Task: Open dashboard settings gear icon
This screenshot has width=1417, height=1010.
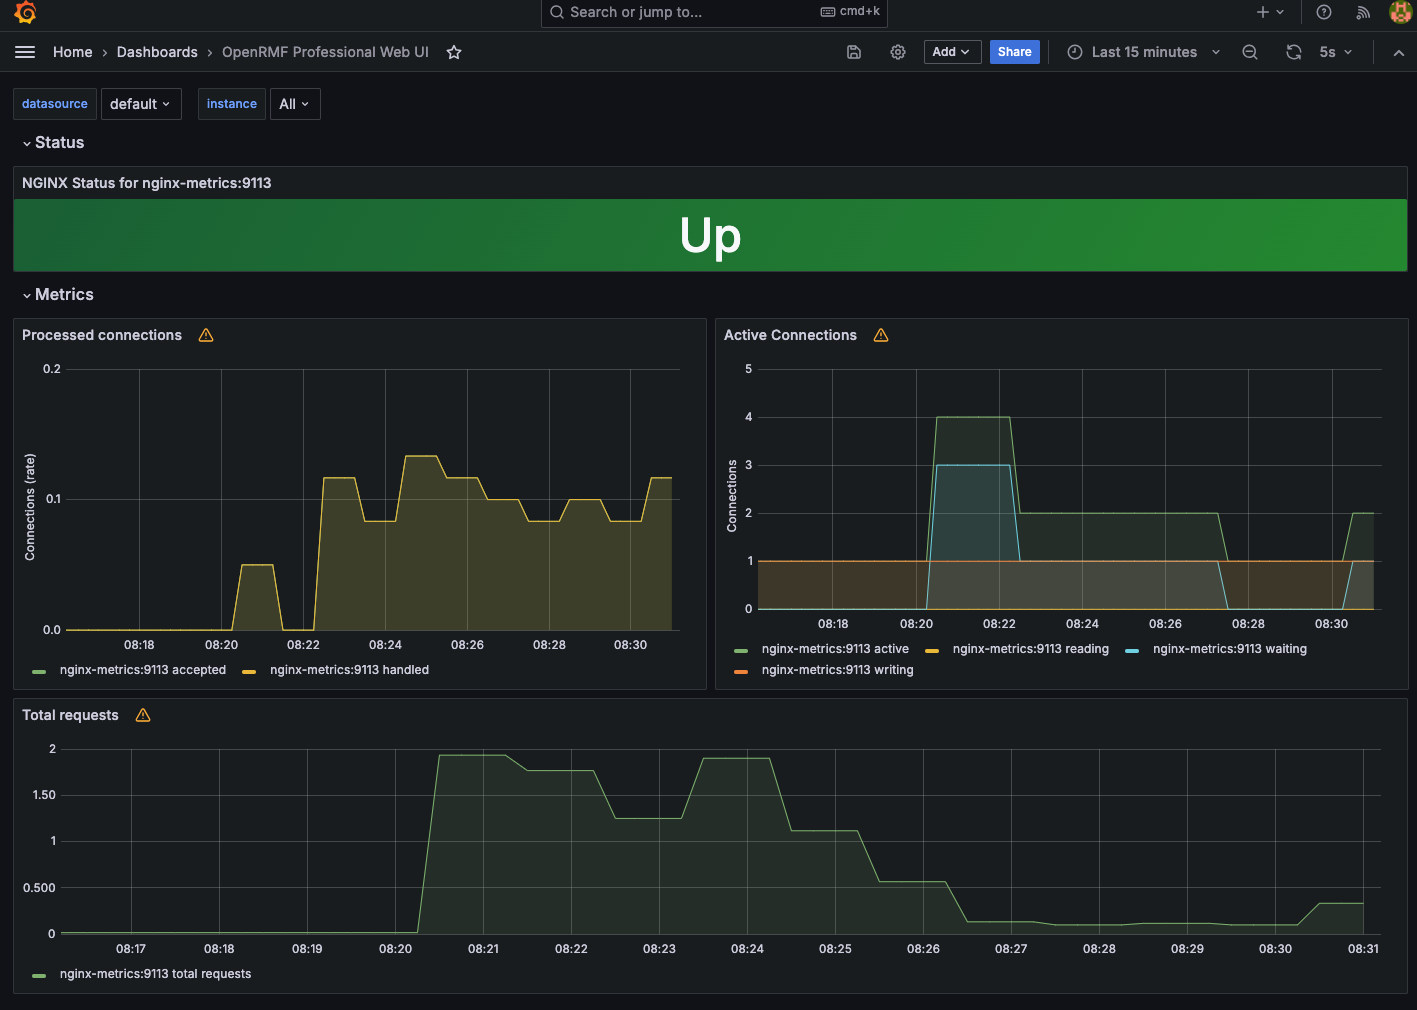Action: tap(898, 52)
